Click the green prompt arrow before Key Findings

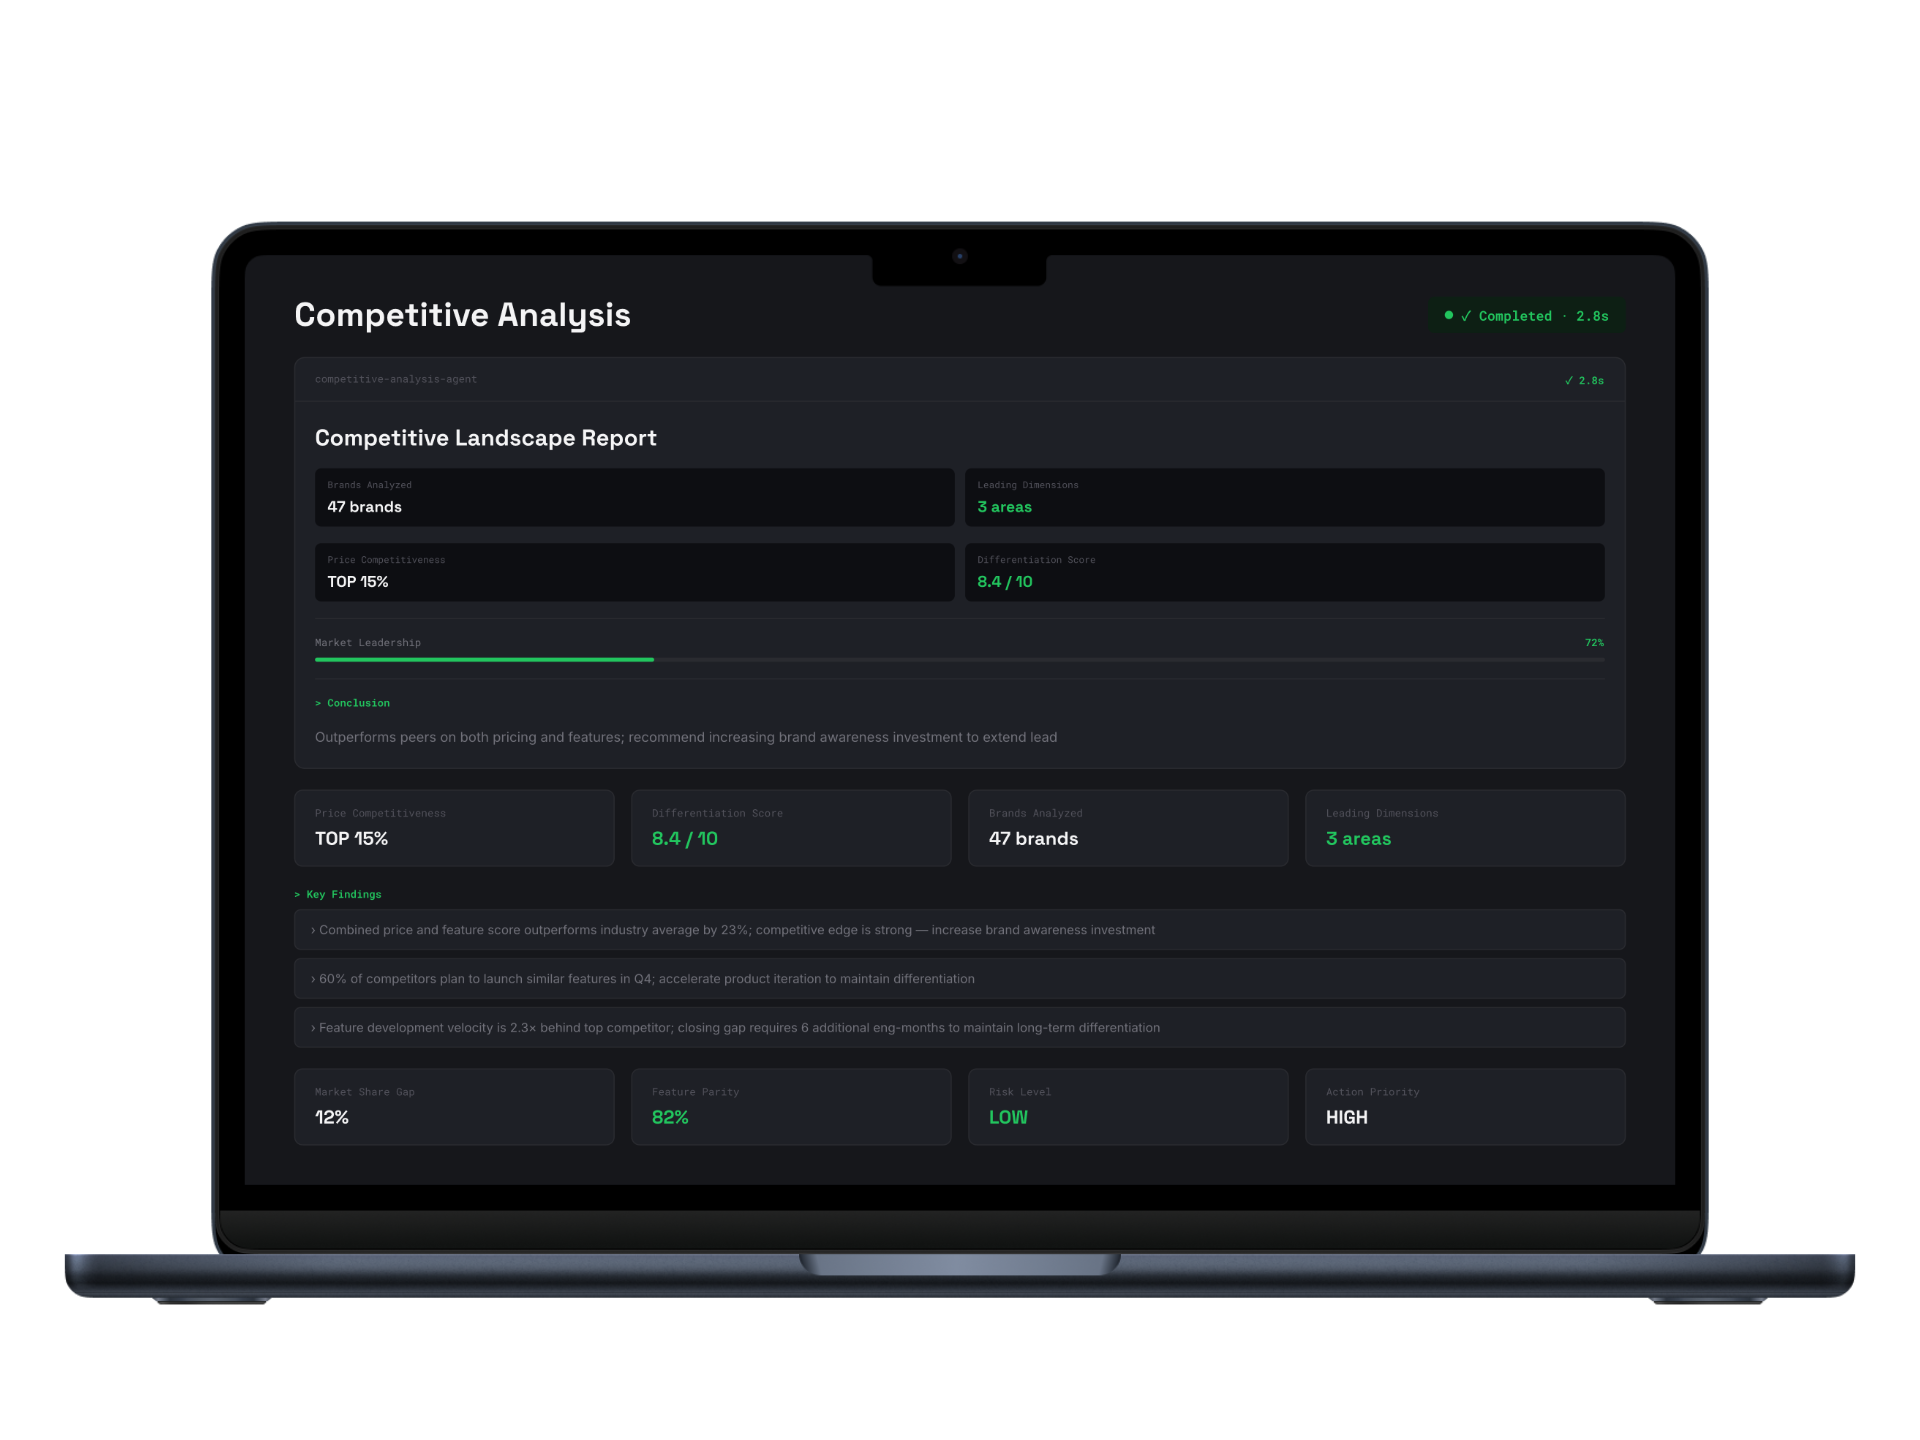pyautogui.click(x=297, y=894)
